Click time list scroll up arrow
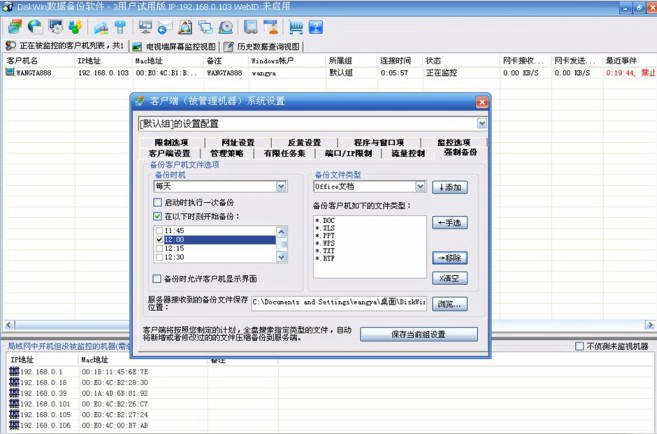Viewport: 657px width, 434px height. pos(282,231)
